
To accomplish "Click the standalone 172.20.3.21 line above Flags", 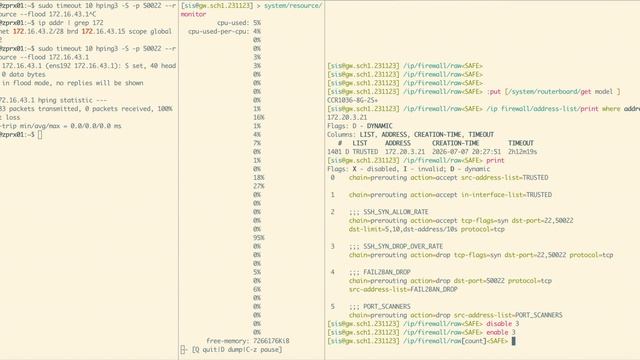I will [x=347, y=117].
